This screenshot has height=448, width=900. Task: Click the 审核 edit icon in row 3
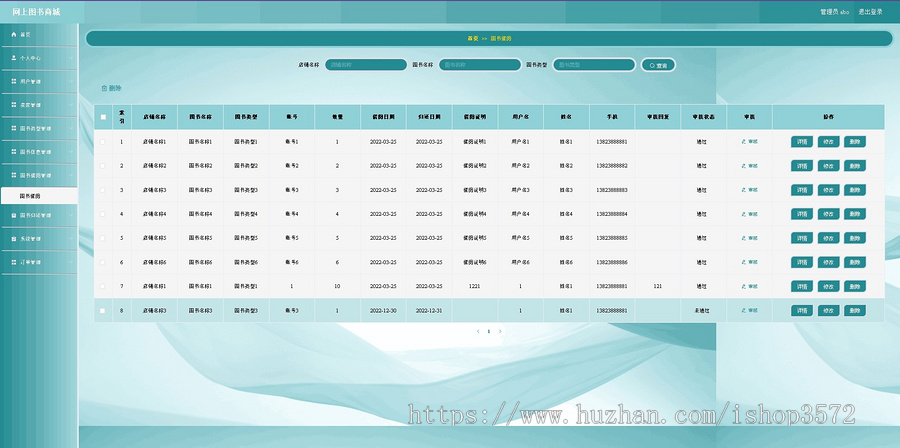743,189
